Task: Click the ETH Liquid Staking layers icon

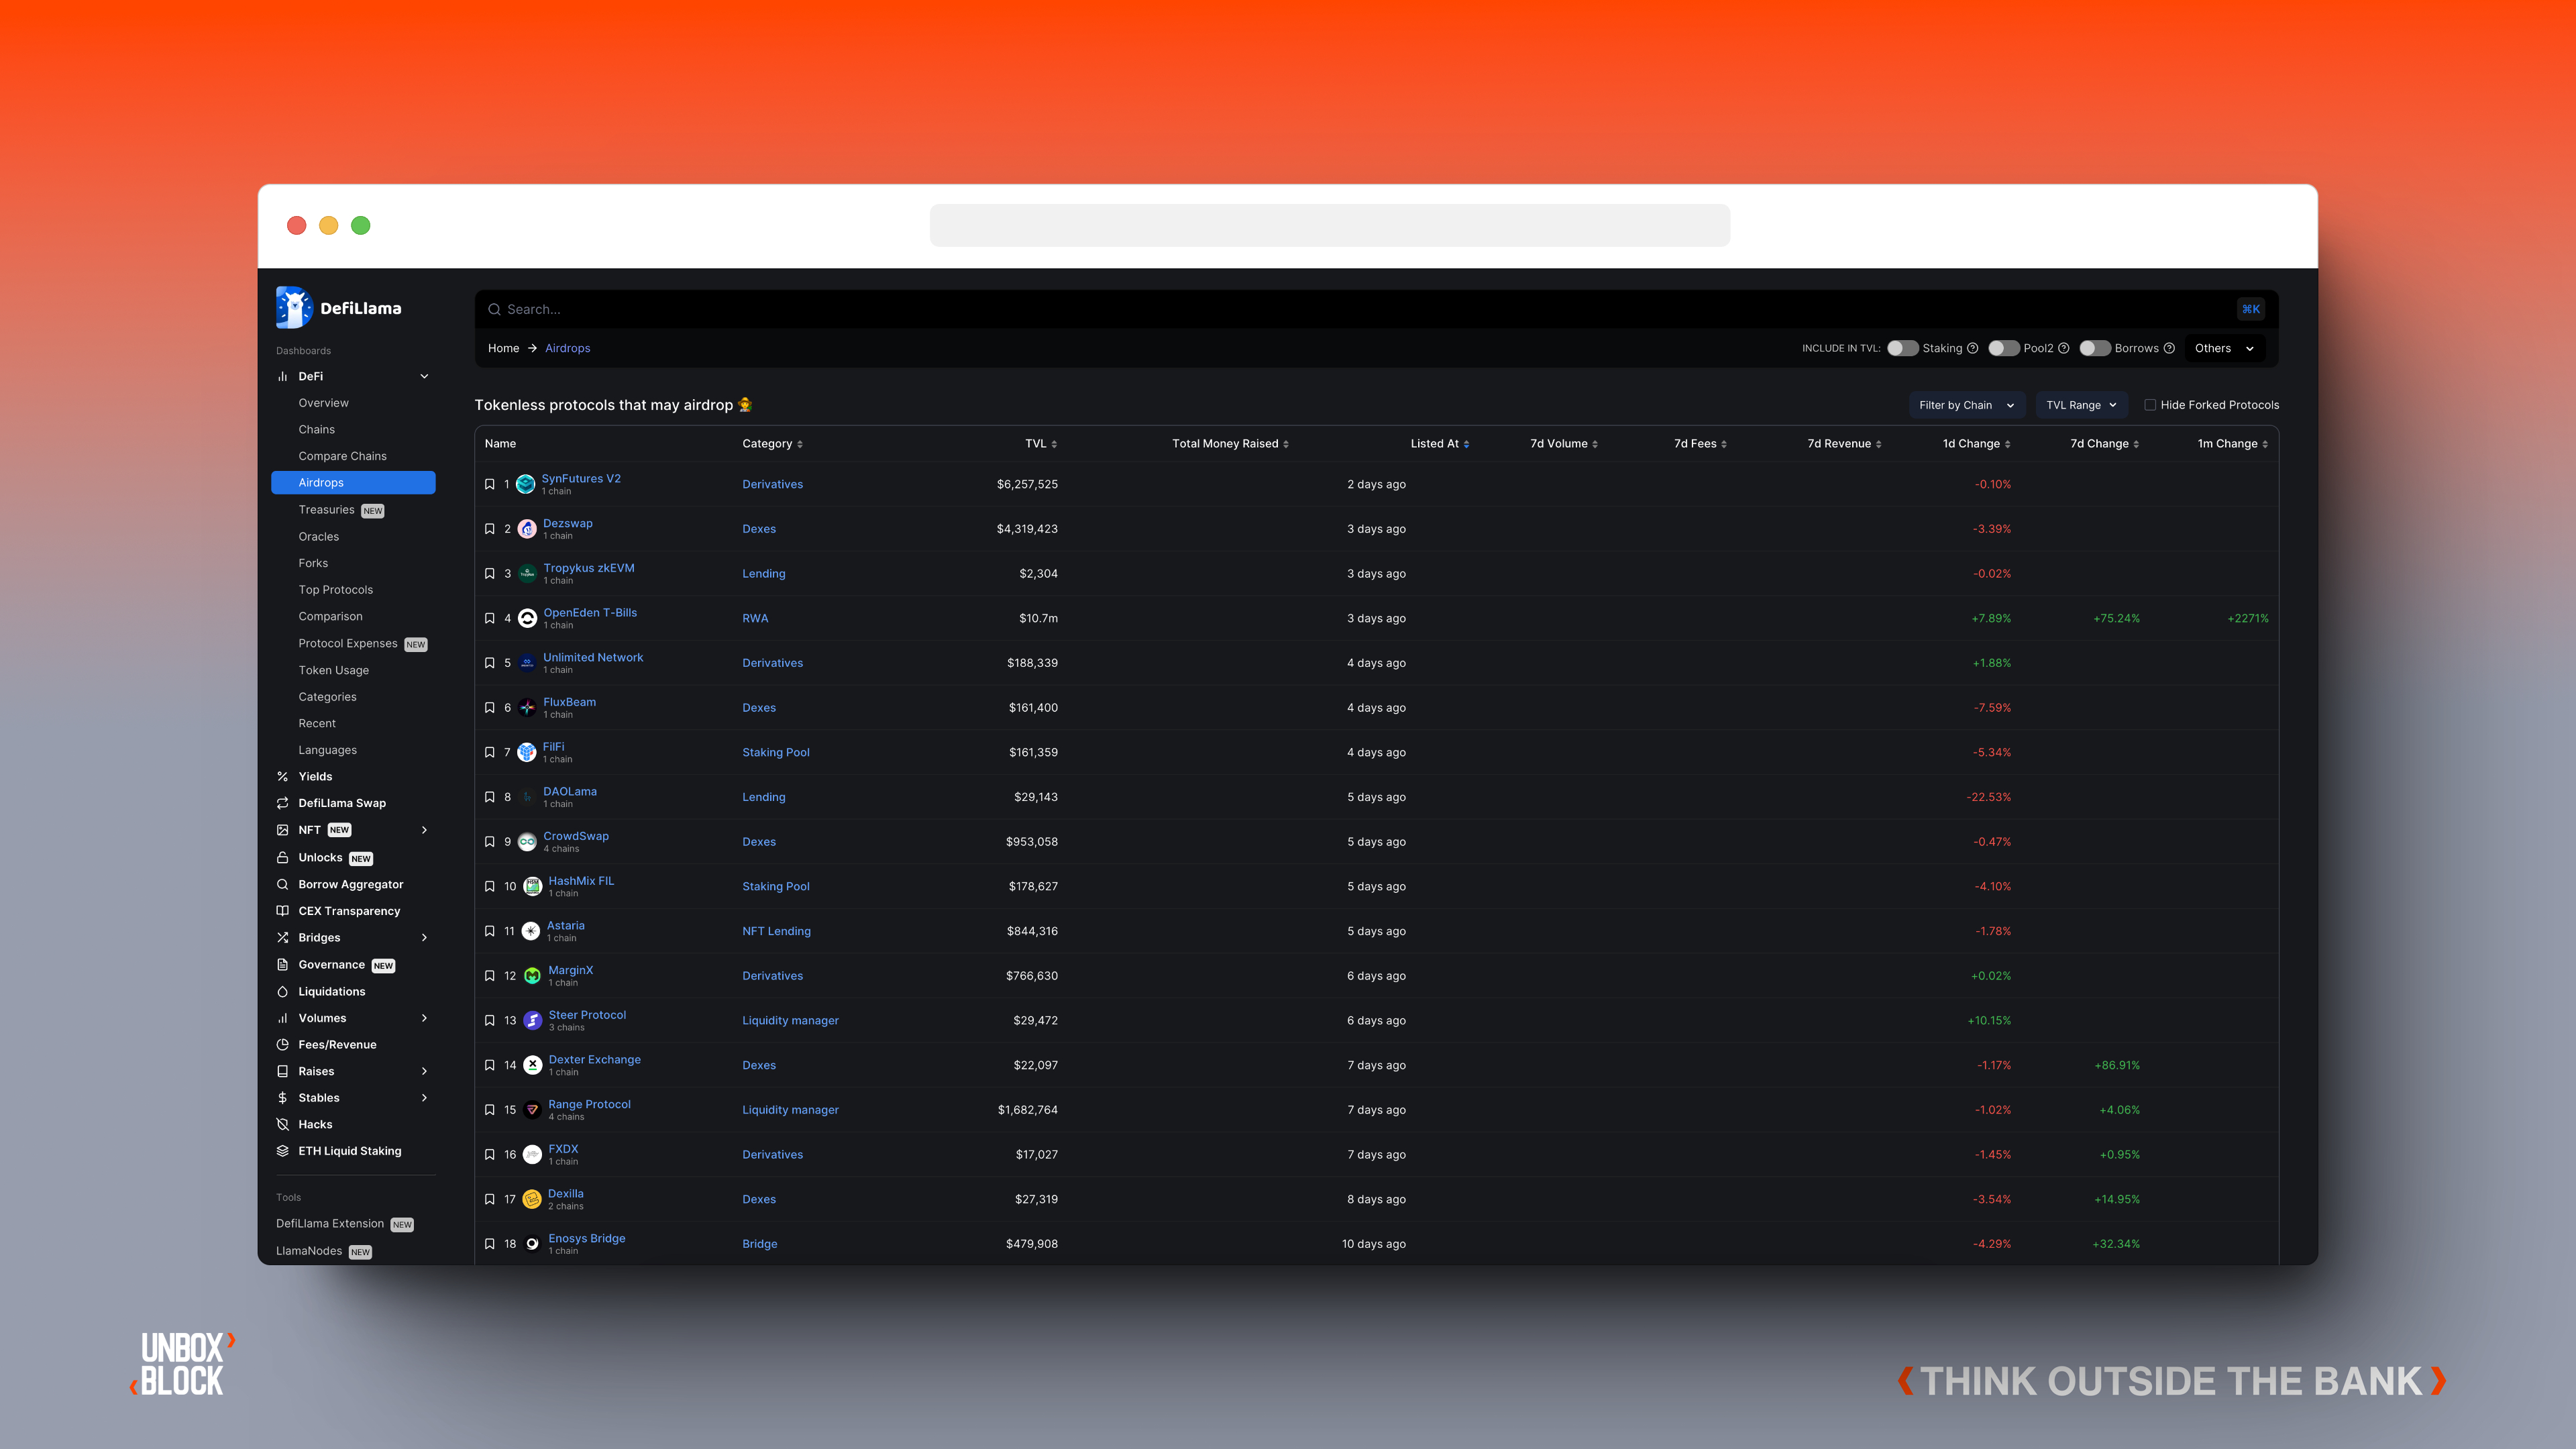Action: [283, 1151]
